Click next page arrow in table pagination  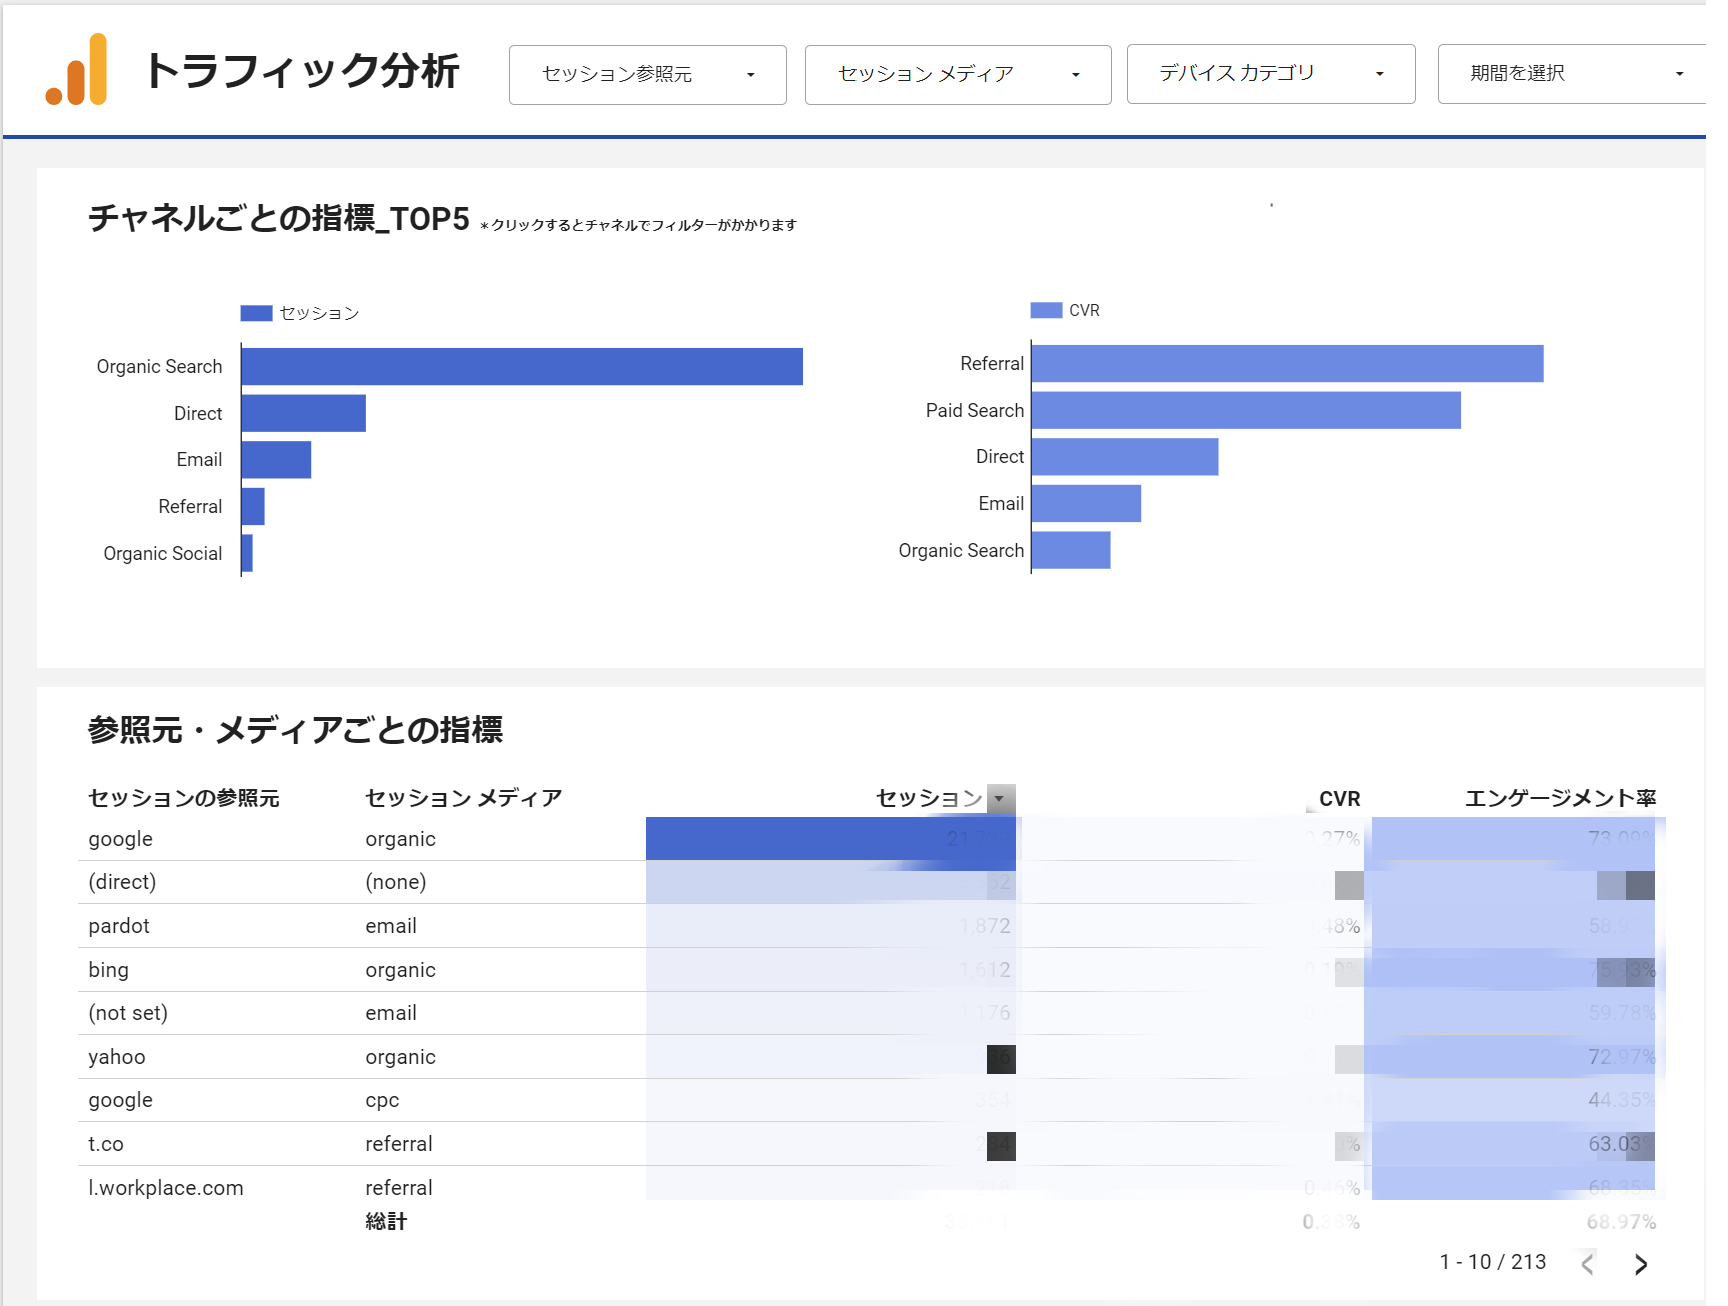(1640, 1264)
